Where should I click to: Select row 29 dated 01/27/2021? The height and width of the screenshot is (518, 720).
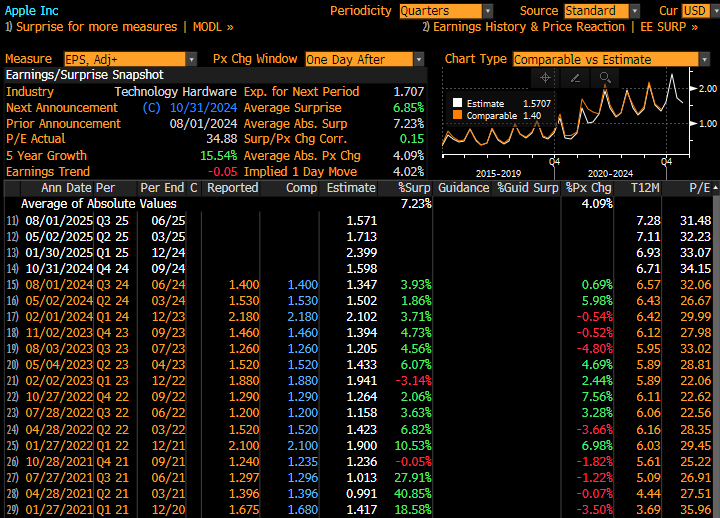[359, 510]
